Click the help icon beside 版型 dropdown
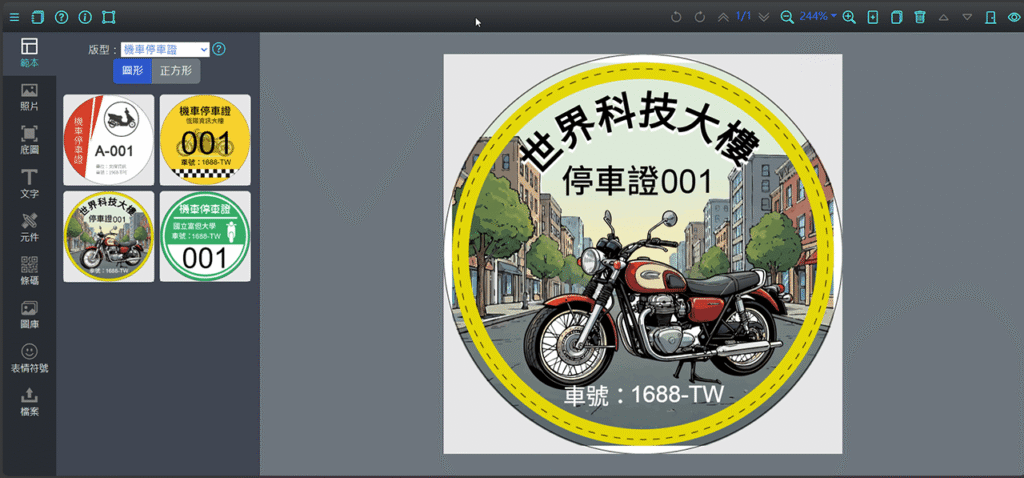The image size is (1024, 478). point(219,49)
